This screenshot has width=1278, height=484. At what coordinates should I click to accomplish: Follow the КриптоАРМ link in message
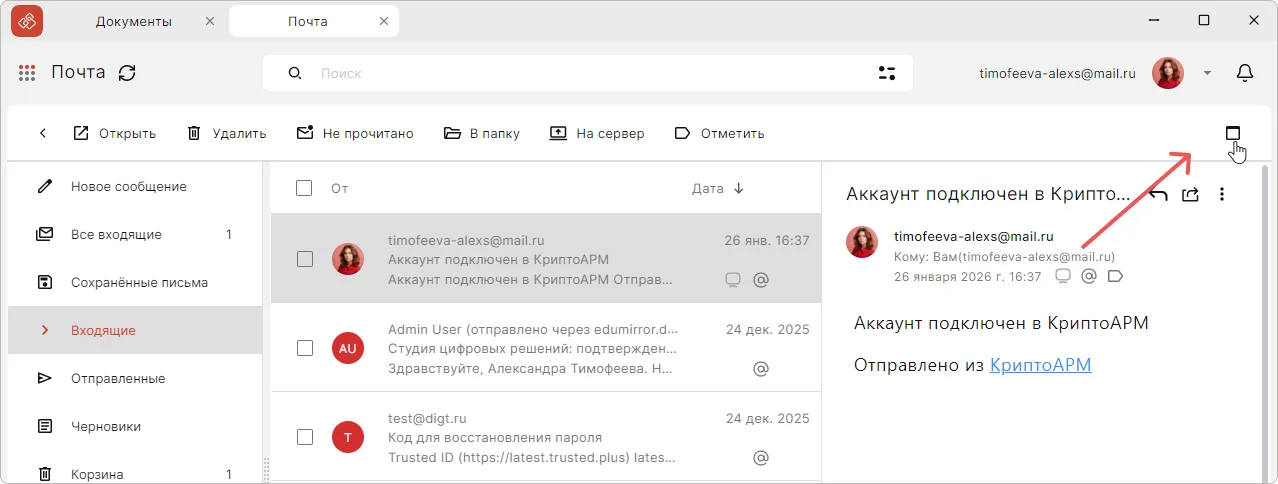point(1040,365)
